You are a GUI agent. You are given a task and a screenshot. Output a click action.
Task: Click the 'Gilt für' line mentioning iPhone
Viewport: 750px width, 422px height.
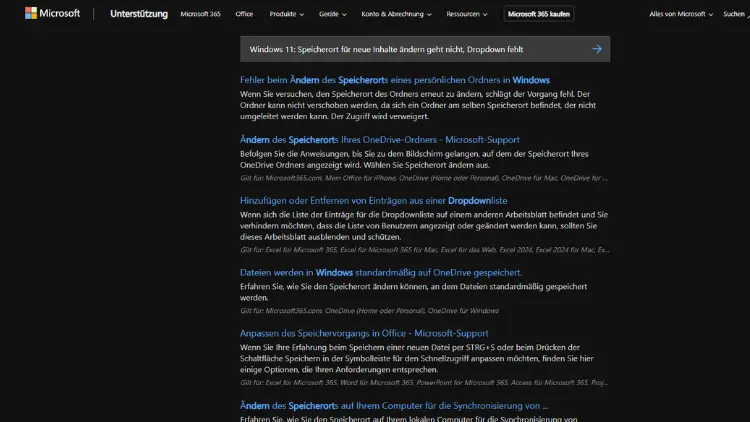click(x=424, y=178)
